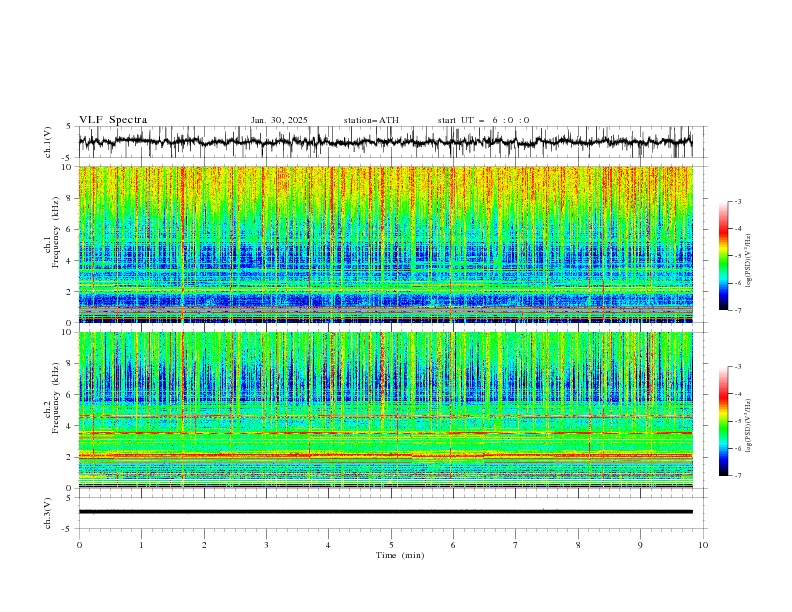Click the time axis tick label "6"

click(x=453, y=545)
